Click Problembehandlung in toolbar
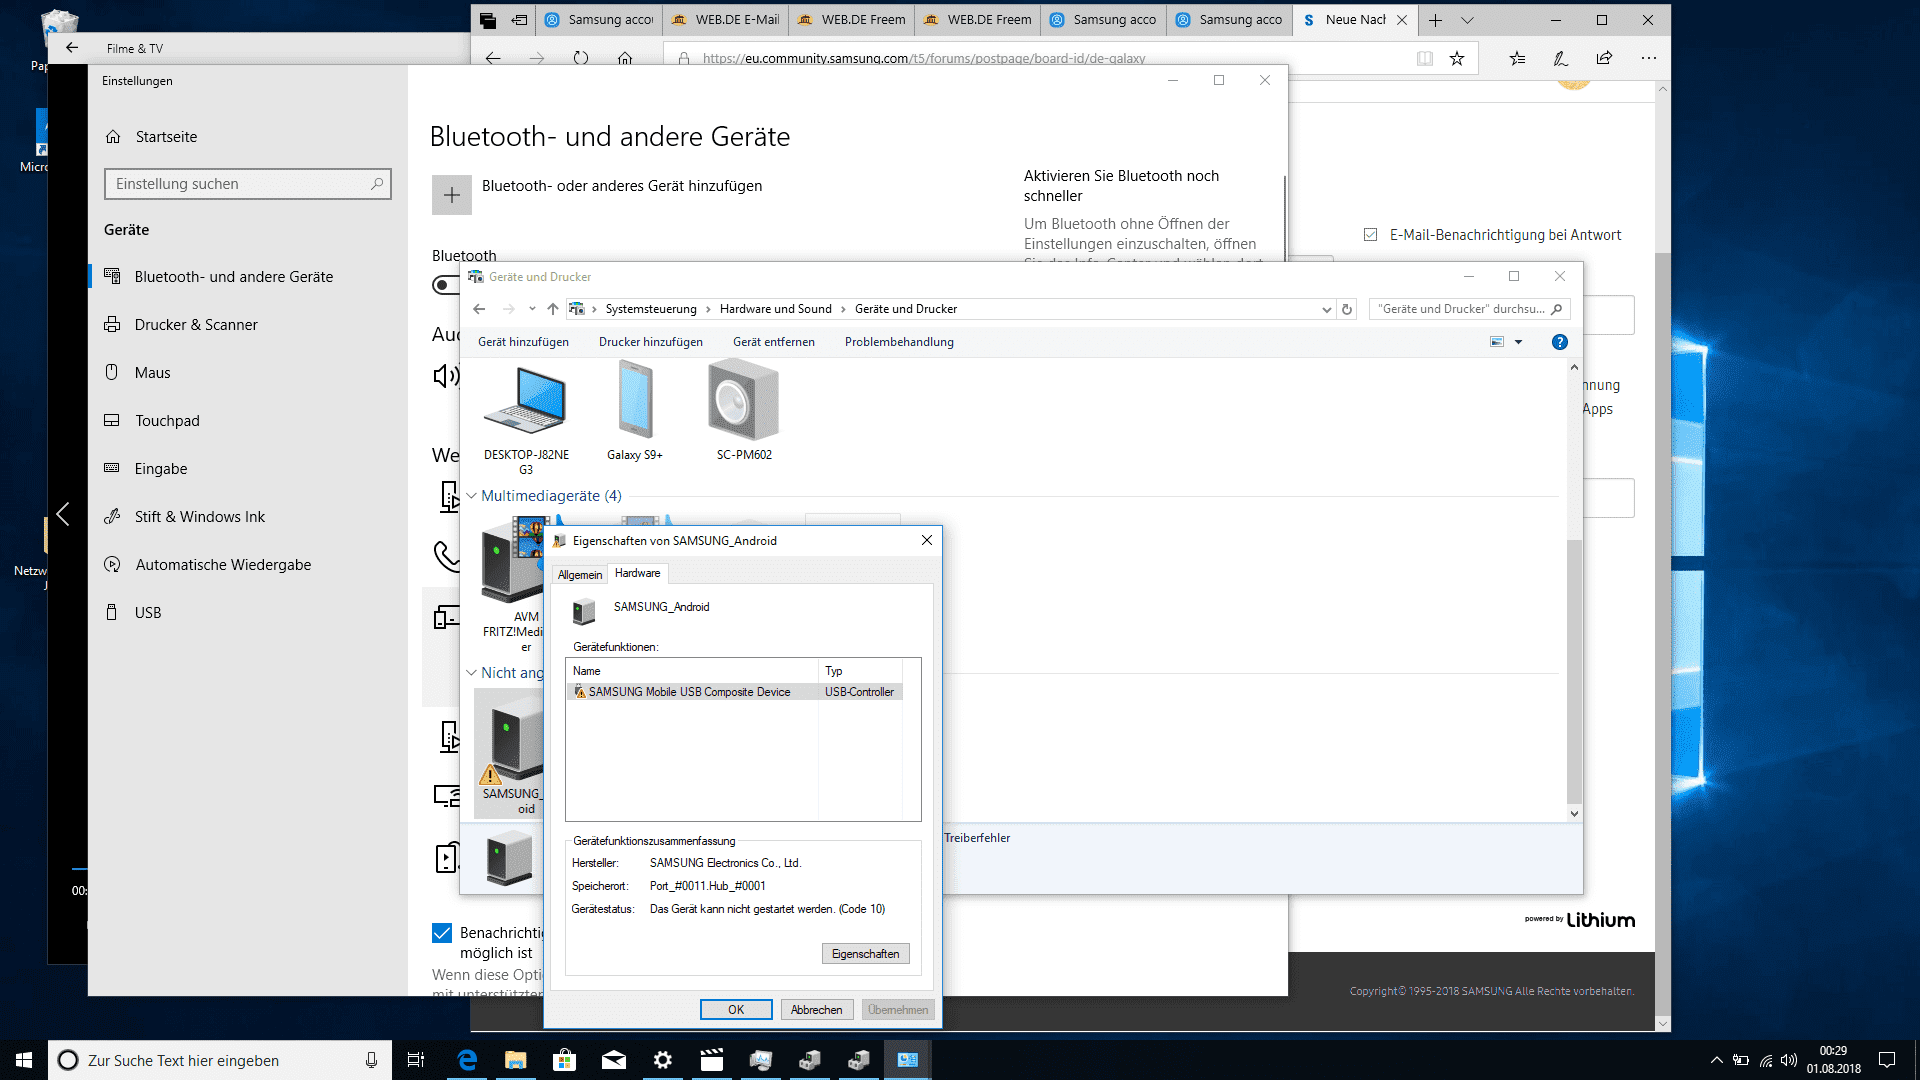The height and width of the screenshot is (1080, 1920). [899, 342]
